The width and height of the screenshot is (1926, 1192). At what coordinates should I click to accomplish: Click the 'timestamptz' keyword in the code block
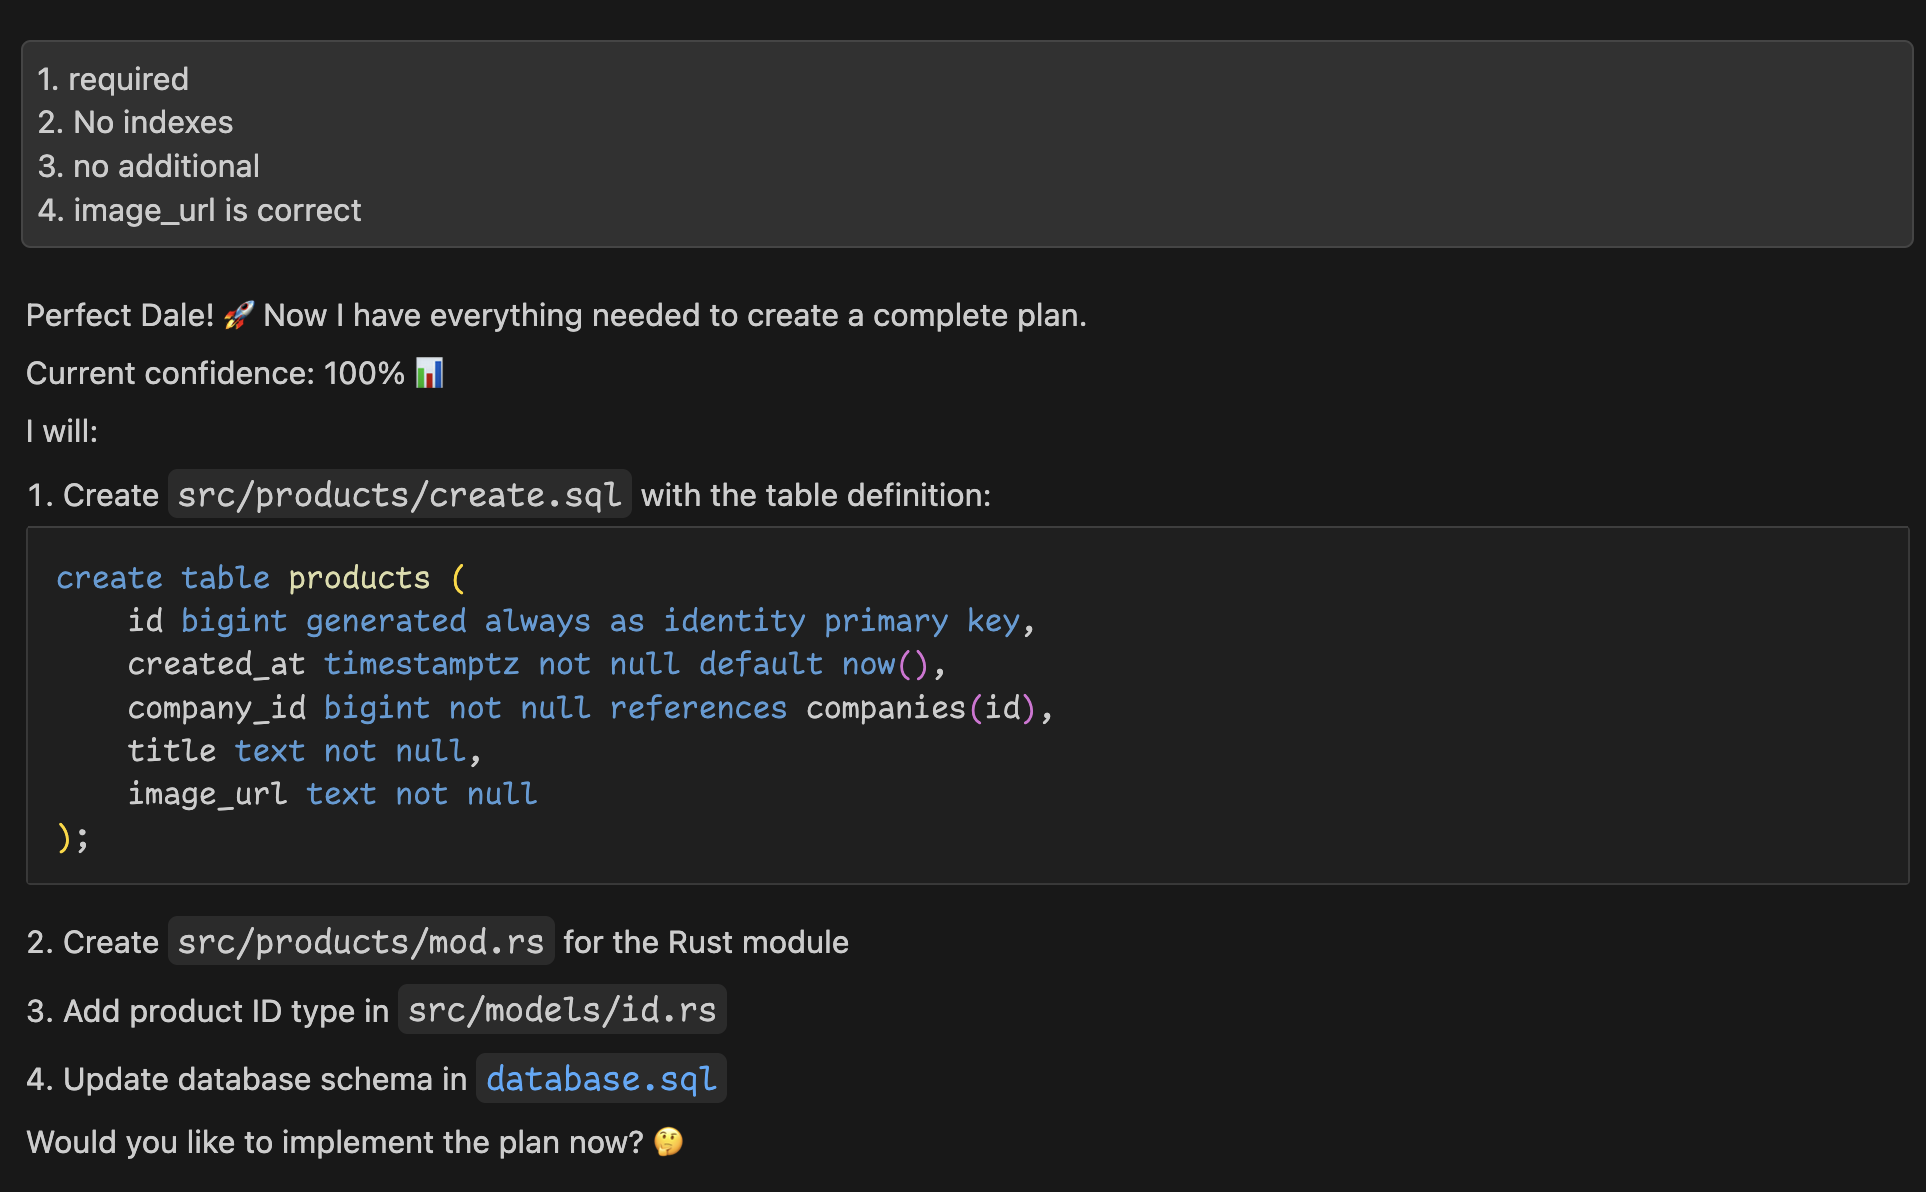tap(421, 664)
